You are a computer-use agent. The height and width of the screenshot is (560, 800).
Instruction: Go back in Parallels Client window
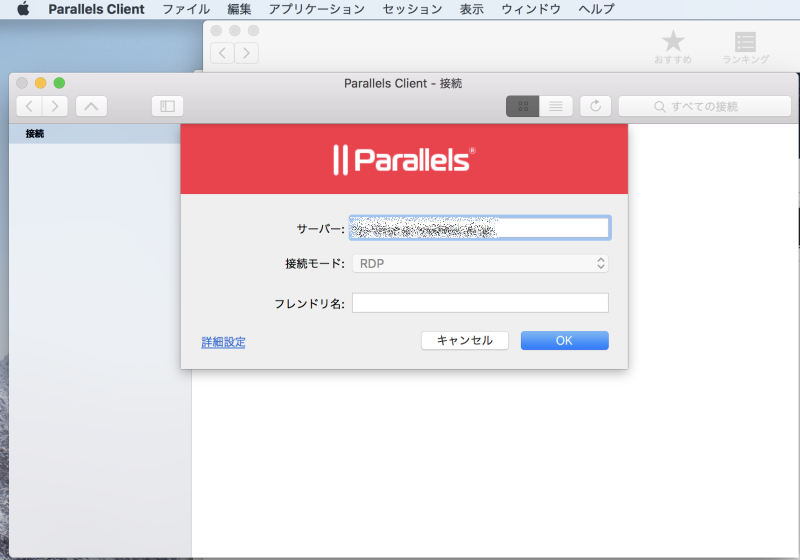[30, 106]
